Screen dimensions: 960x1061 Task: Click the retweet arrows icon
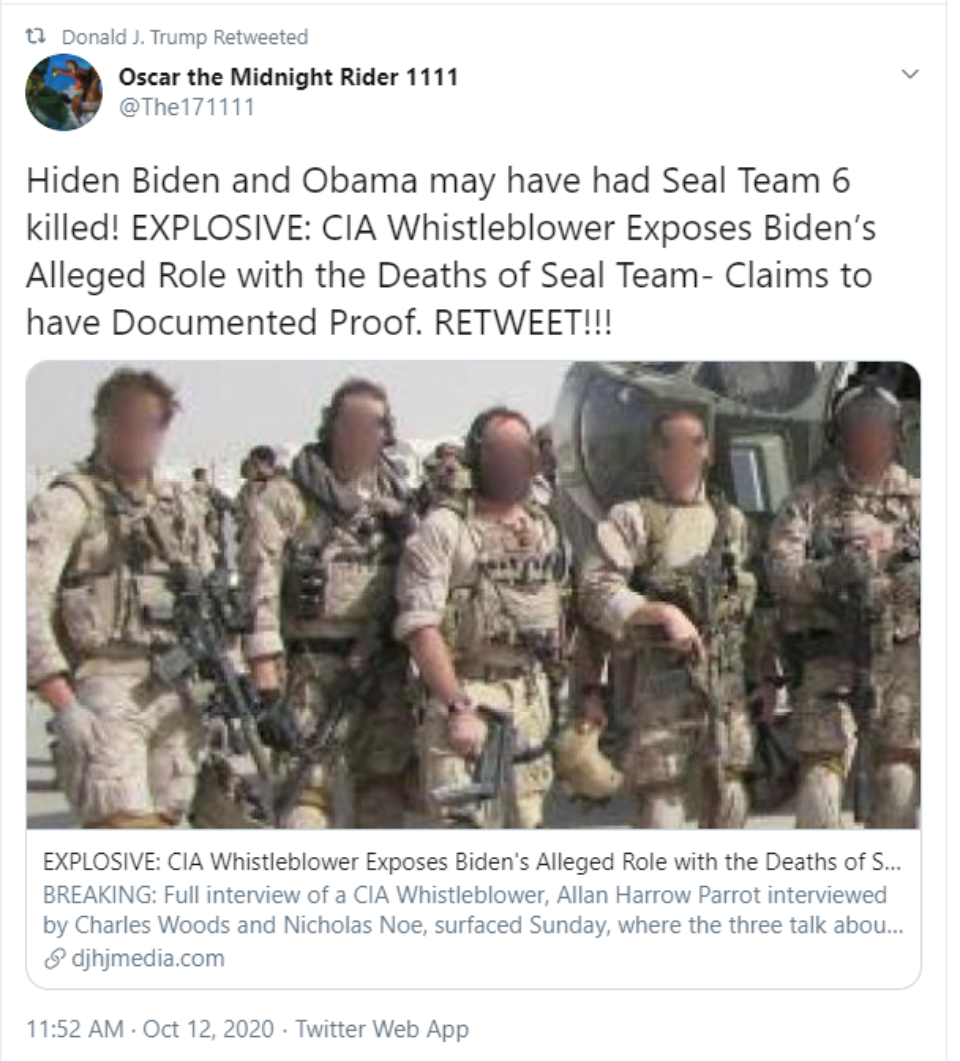pos(36,37)
